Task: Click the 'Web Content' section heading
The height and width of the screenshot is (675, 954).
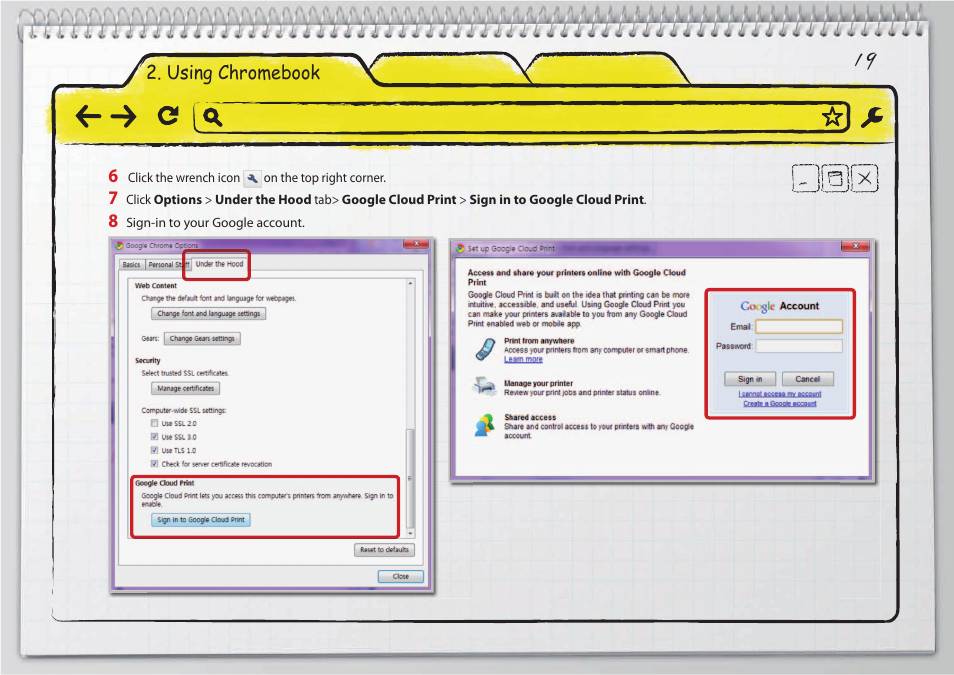Action: pos(156,285)
